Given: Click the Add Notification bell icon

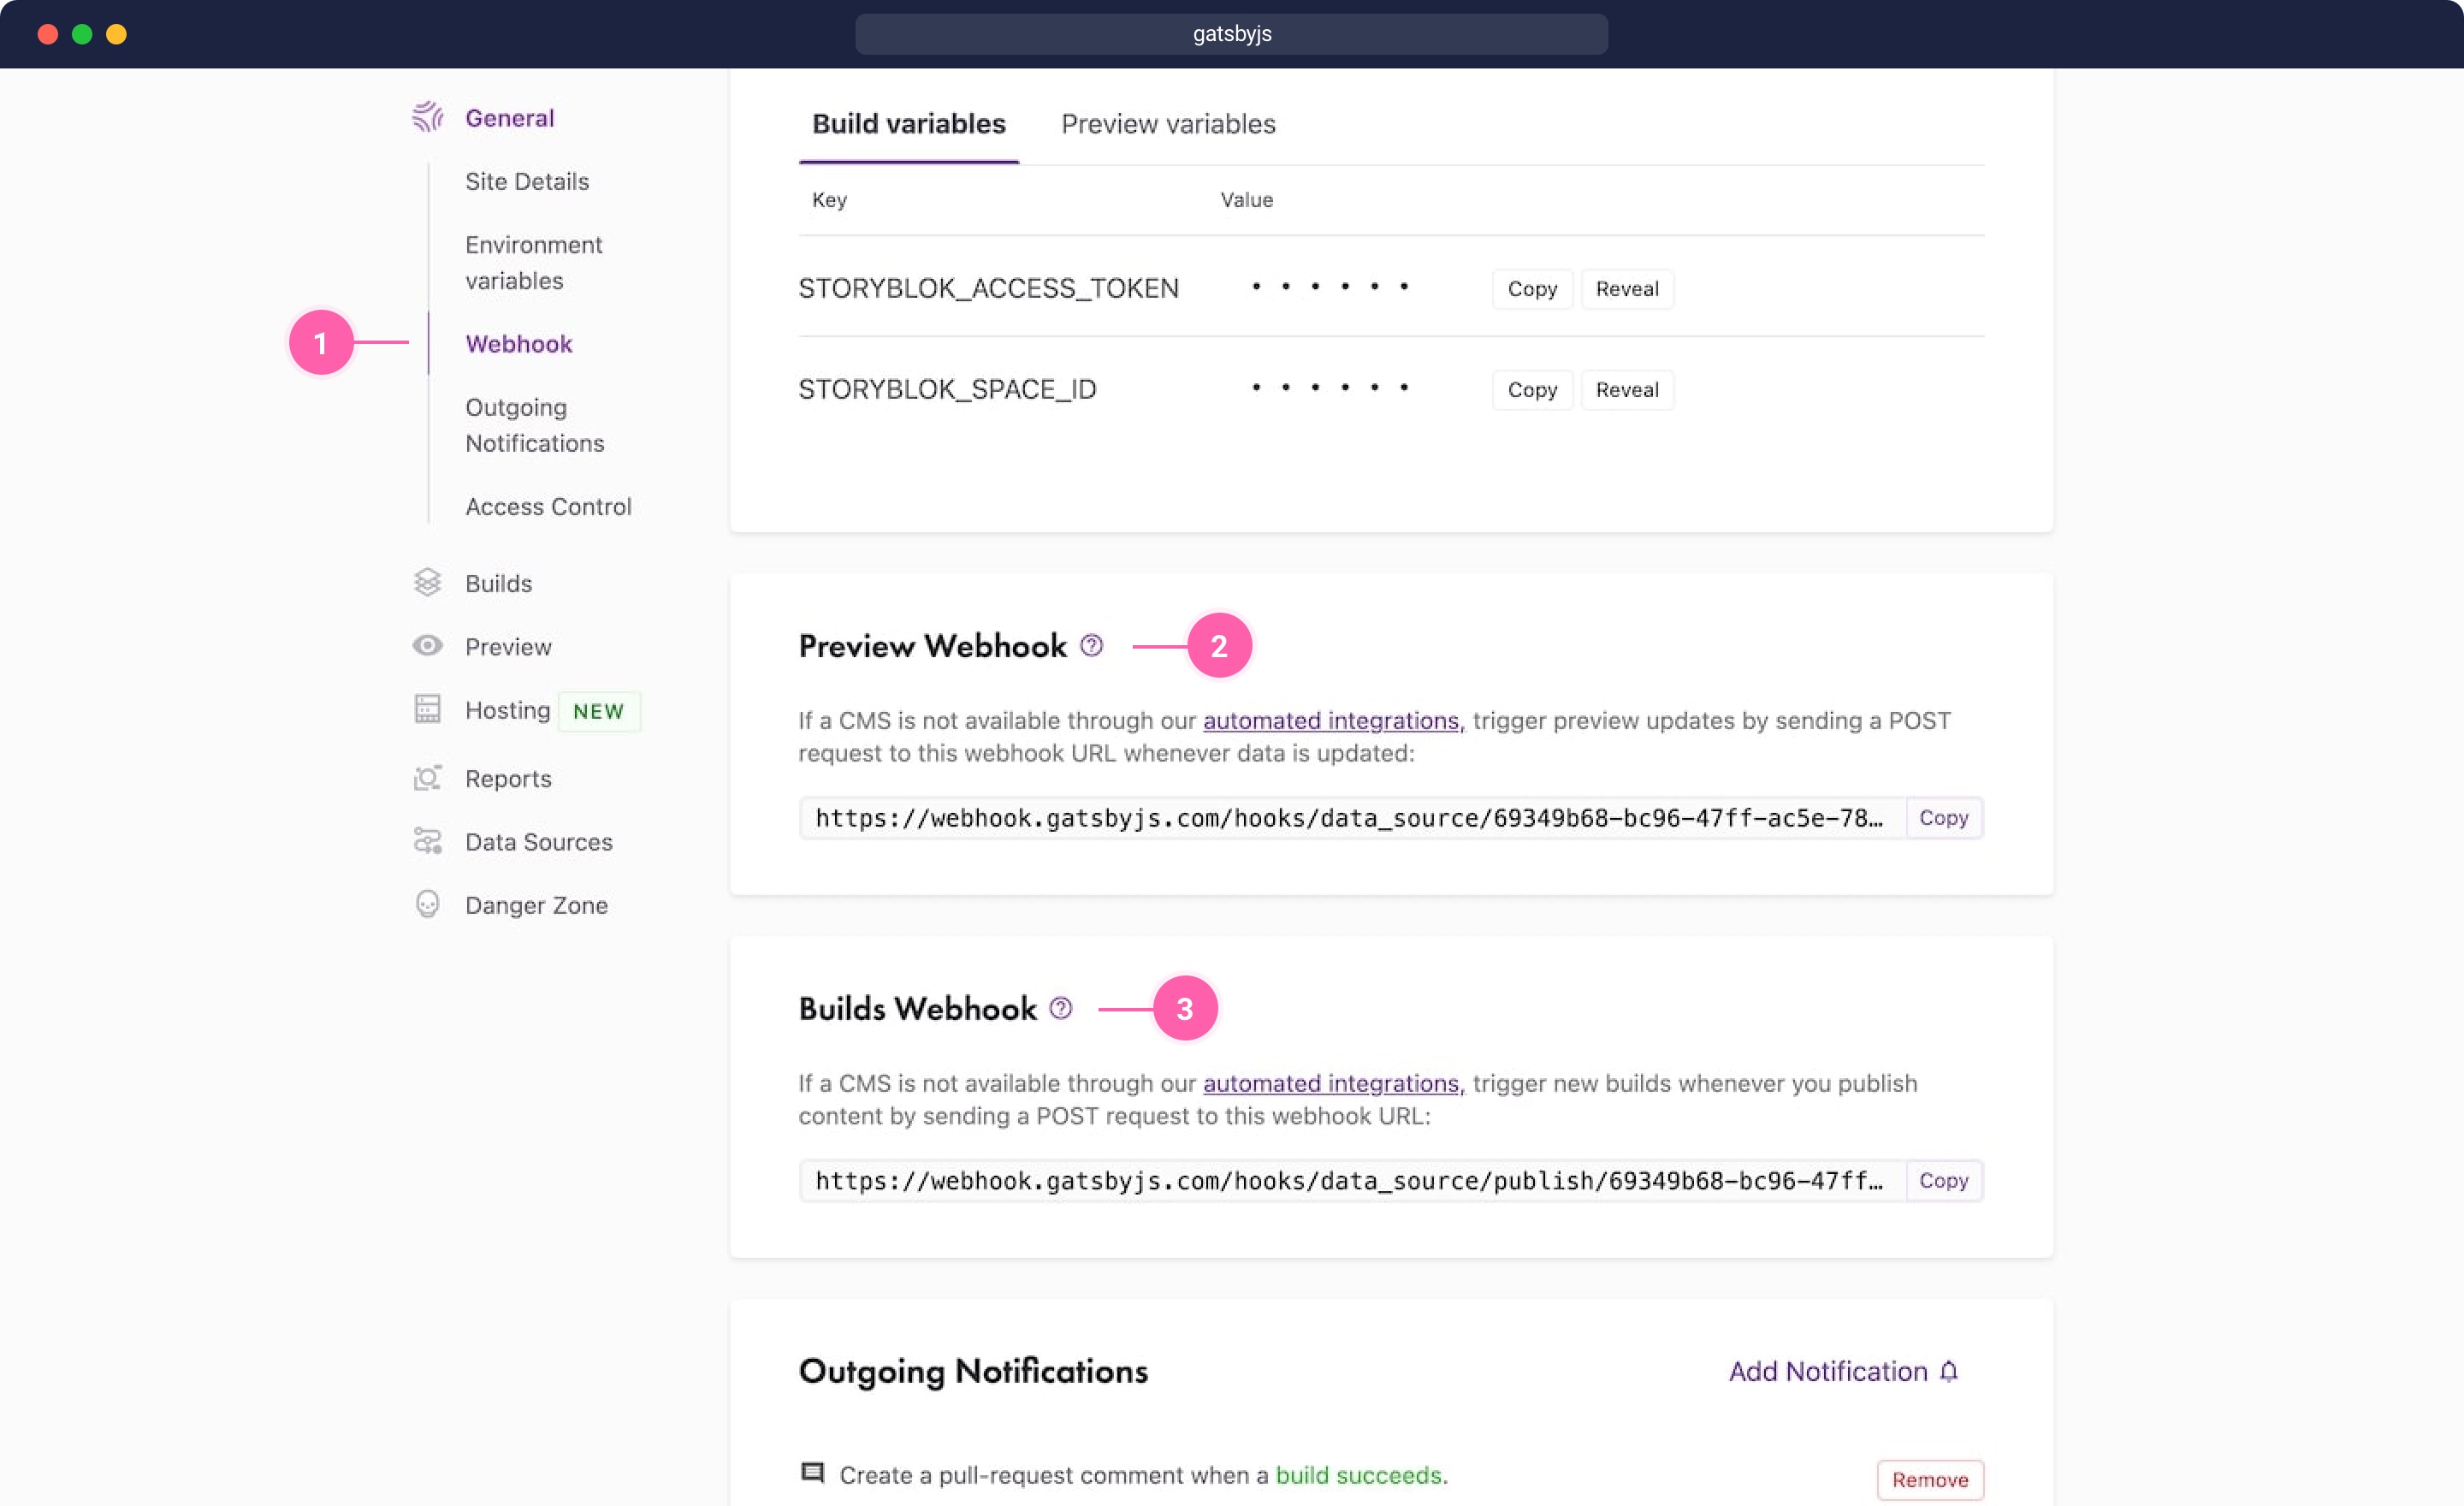Looking at the screenshot, I should [x=1949, y=1371].
